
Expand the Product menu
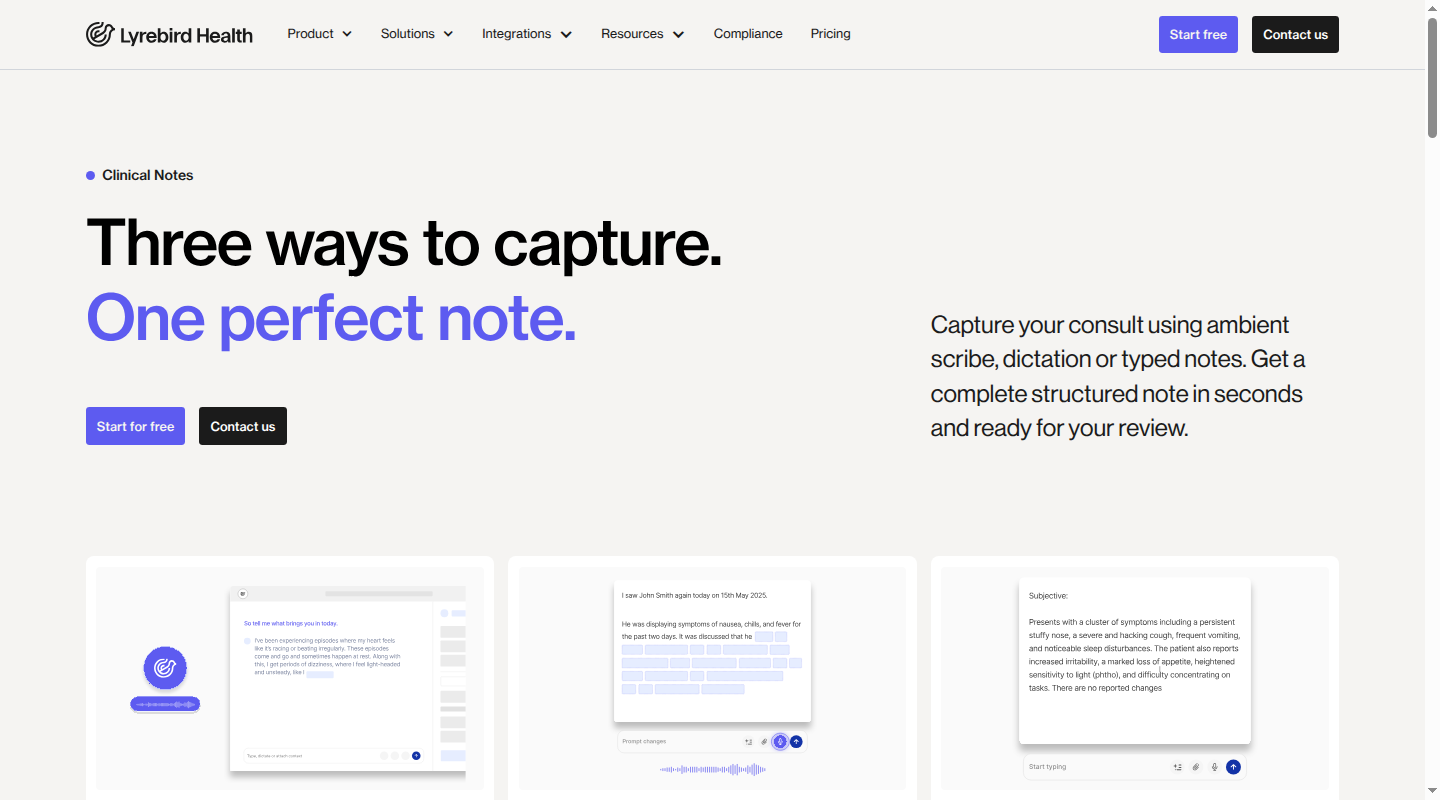[x=320, y=34]
